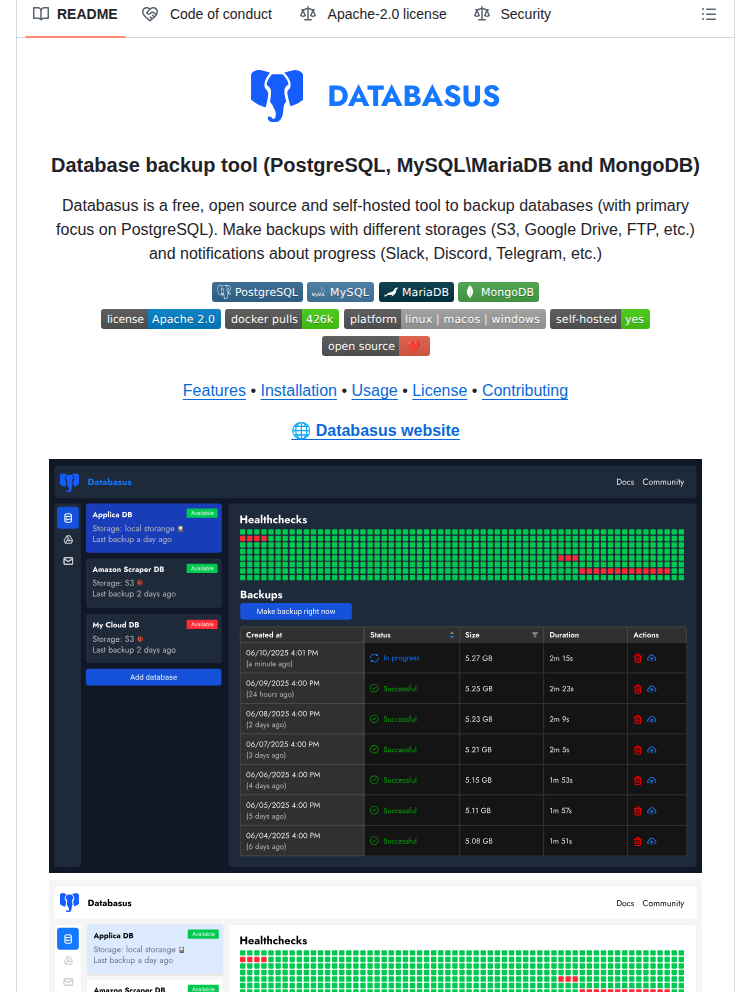This screenshot has width=751, height=992.
Task: Click the MariaDB badge
Action: (416, 292)
